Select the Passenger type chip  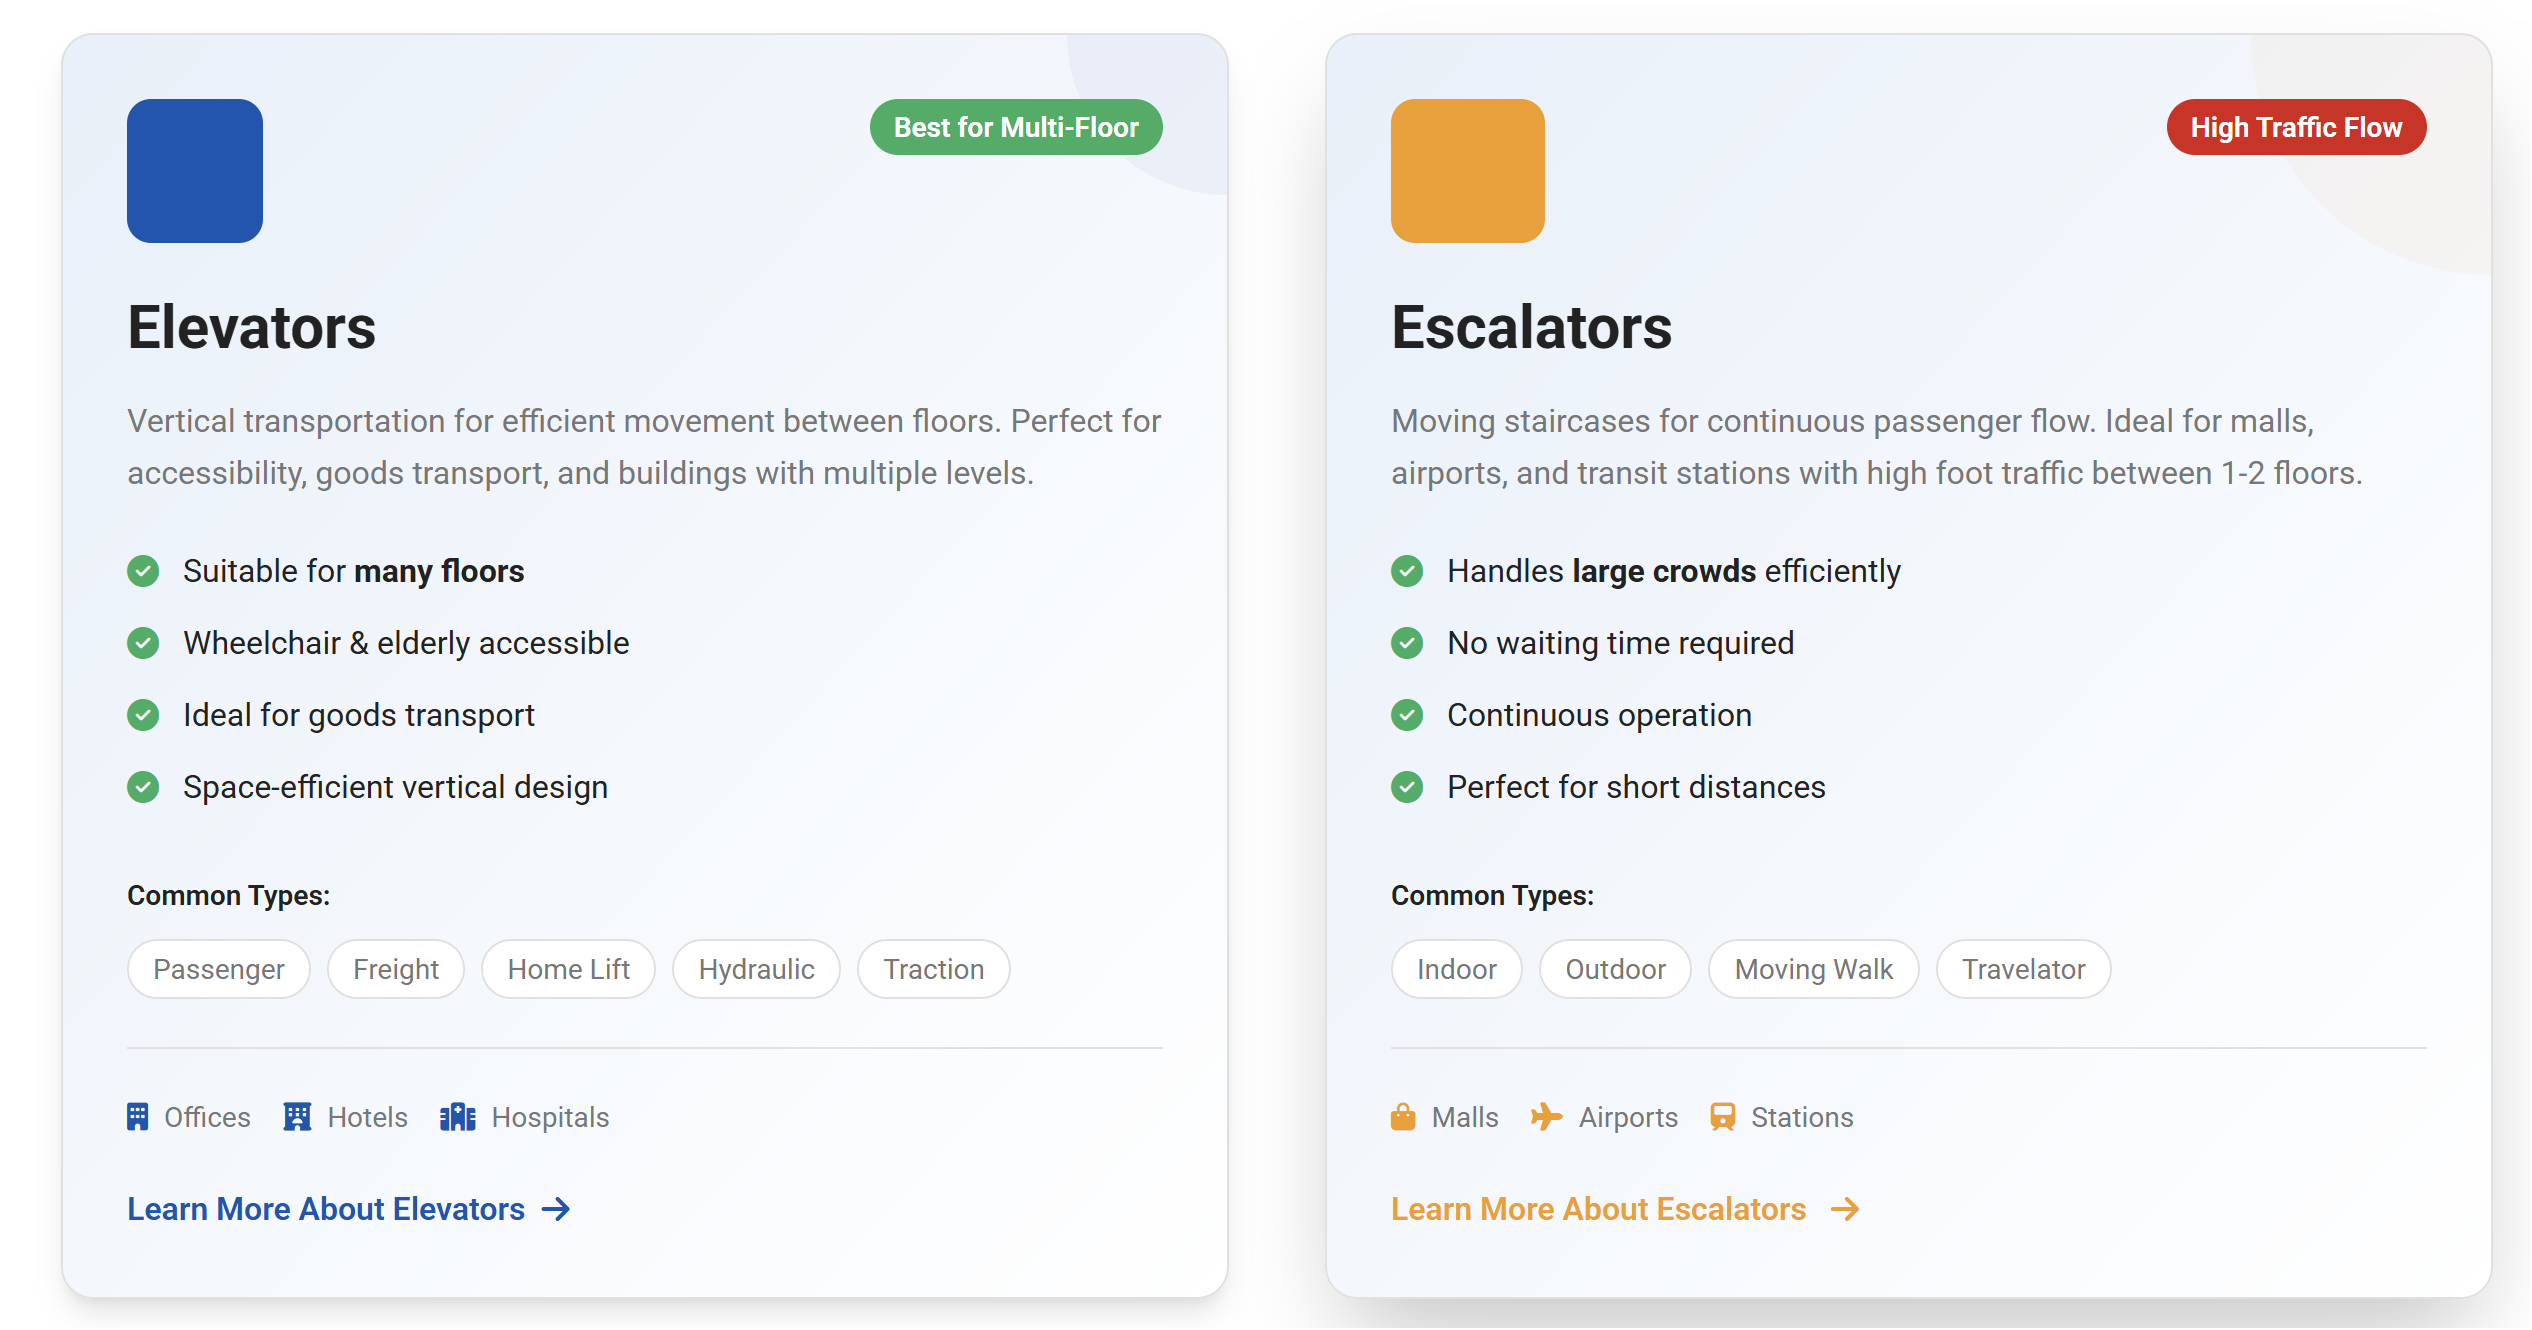(x=219, y=969)
